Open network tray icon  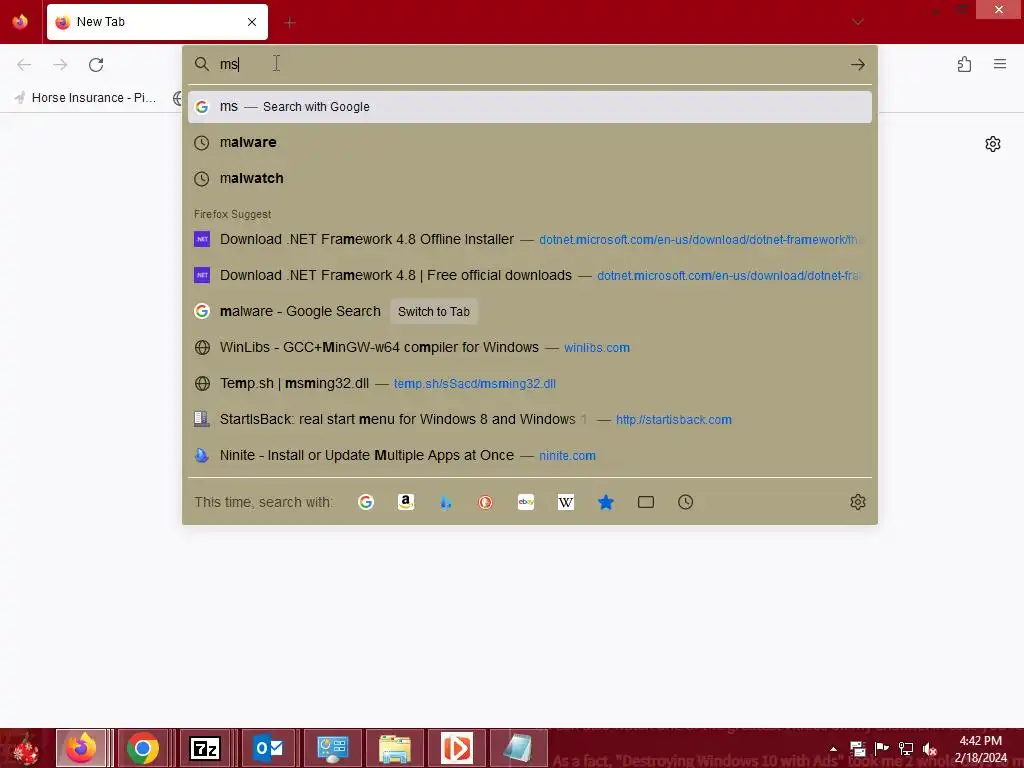906,749
